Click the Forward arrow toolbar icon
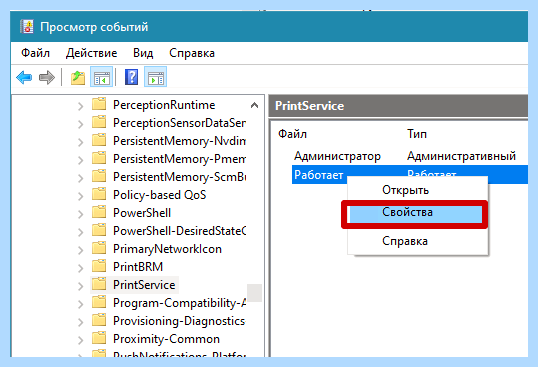This screenshot has height=367, width=538. pos(47,78)
